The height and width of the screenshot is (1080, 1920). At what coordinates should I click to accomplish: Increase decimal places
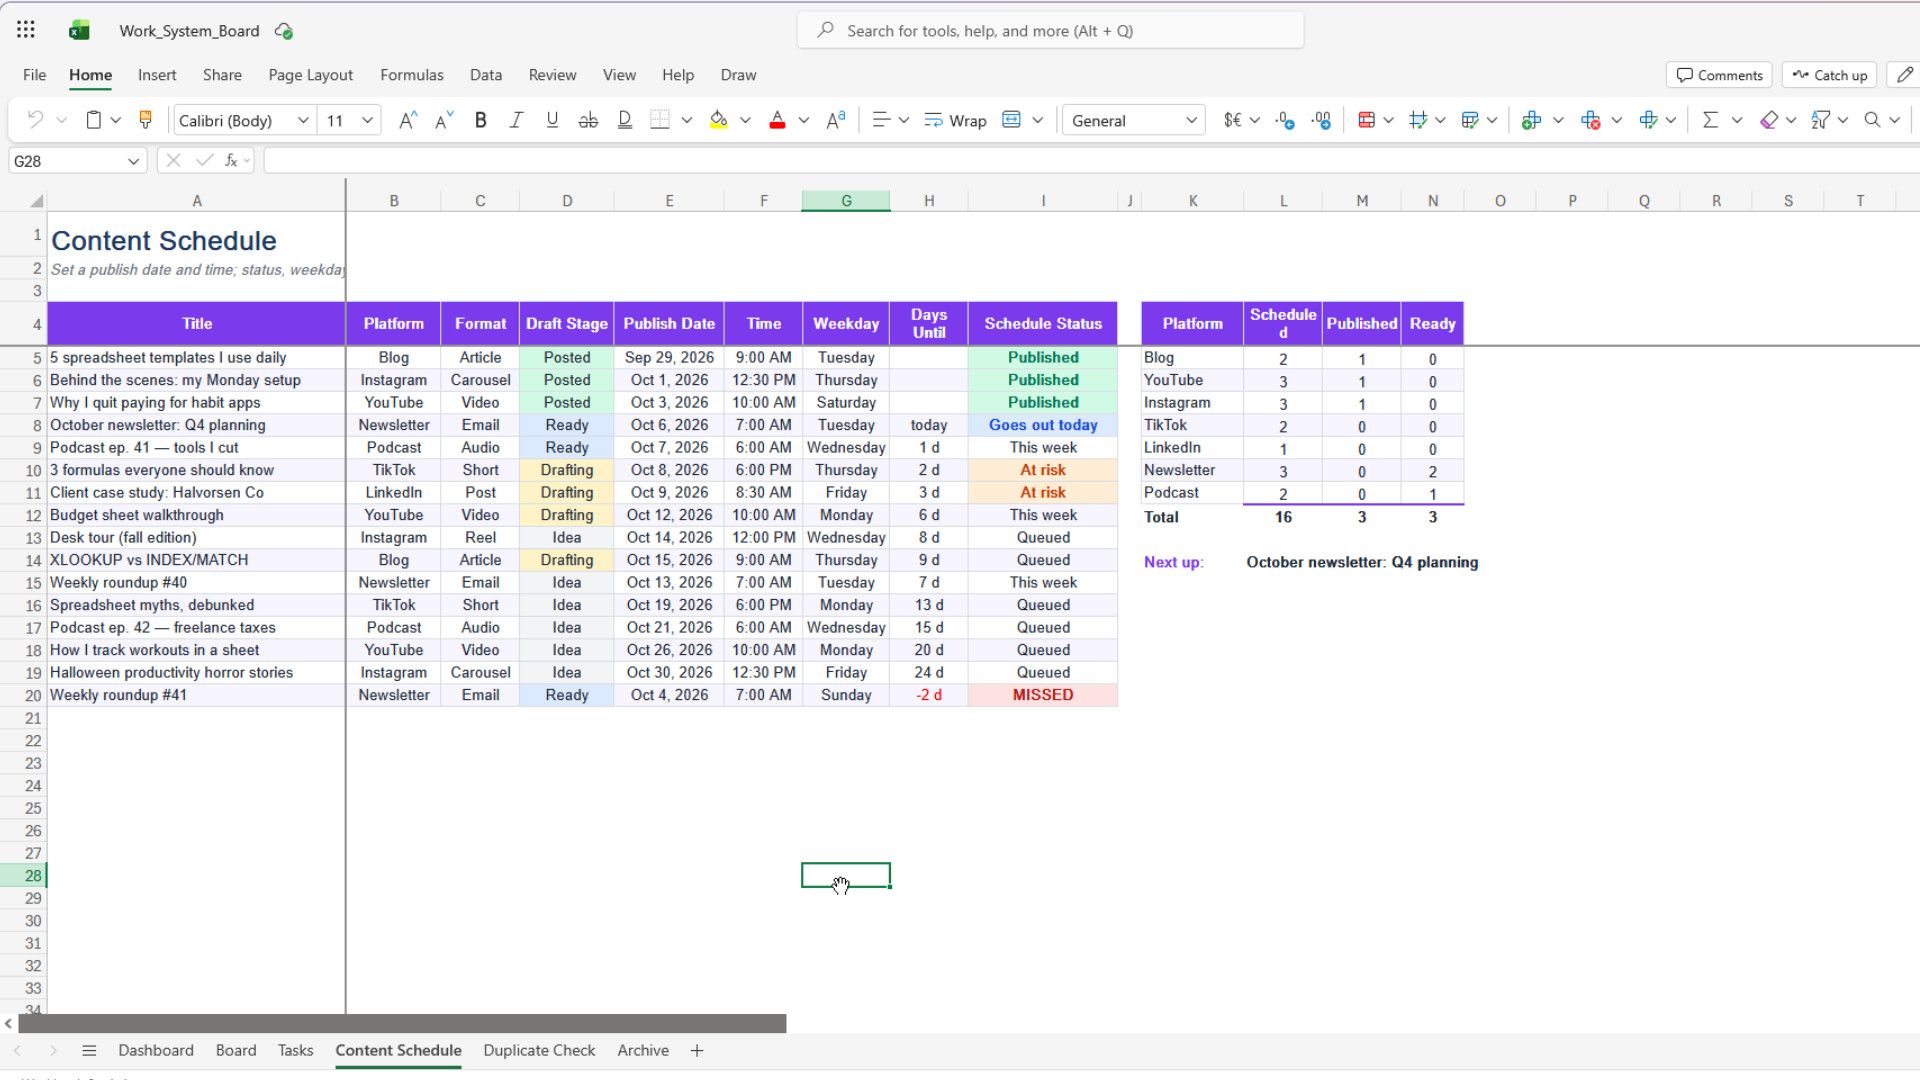(x=1286, y=120)
